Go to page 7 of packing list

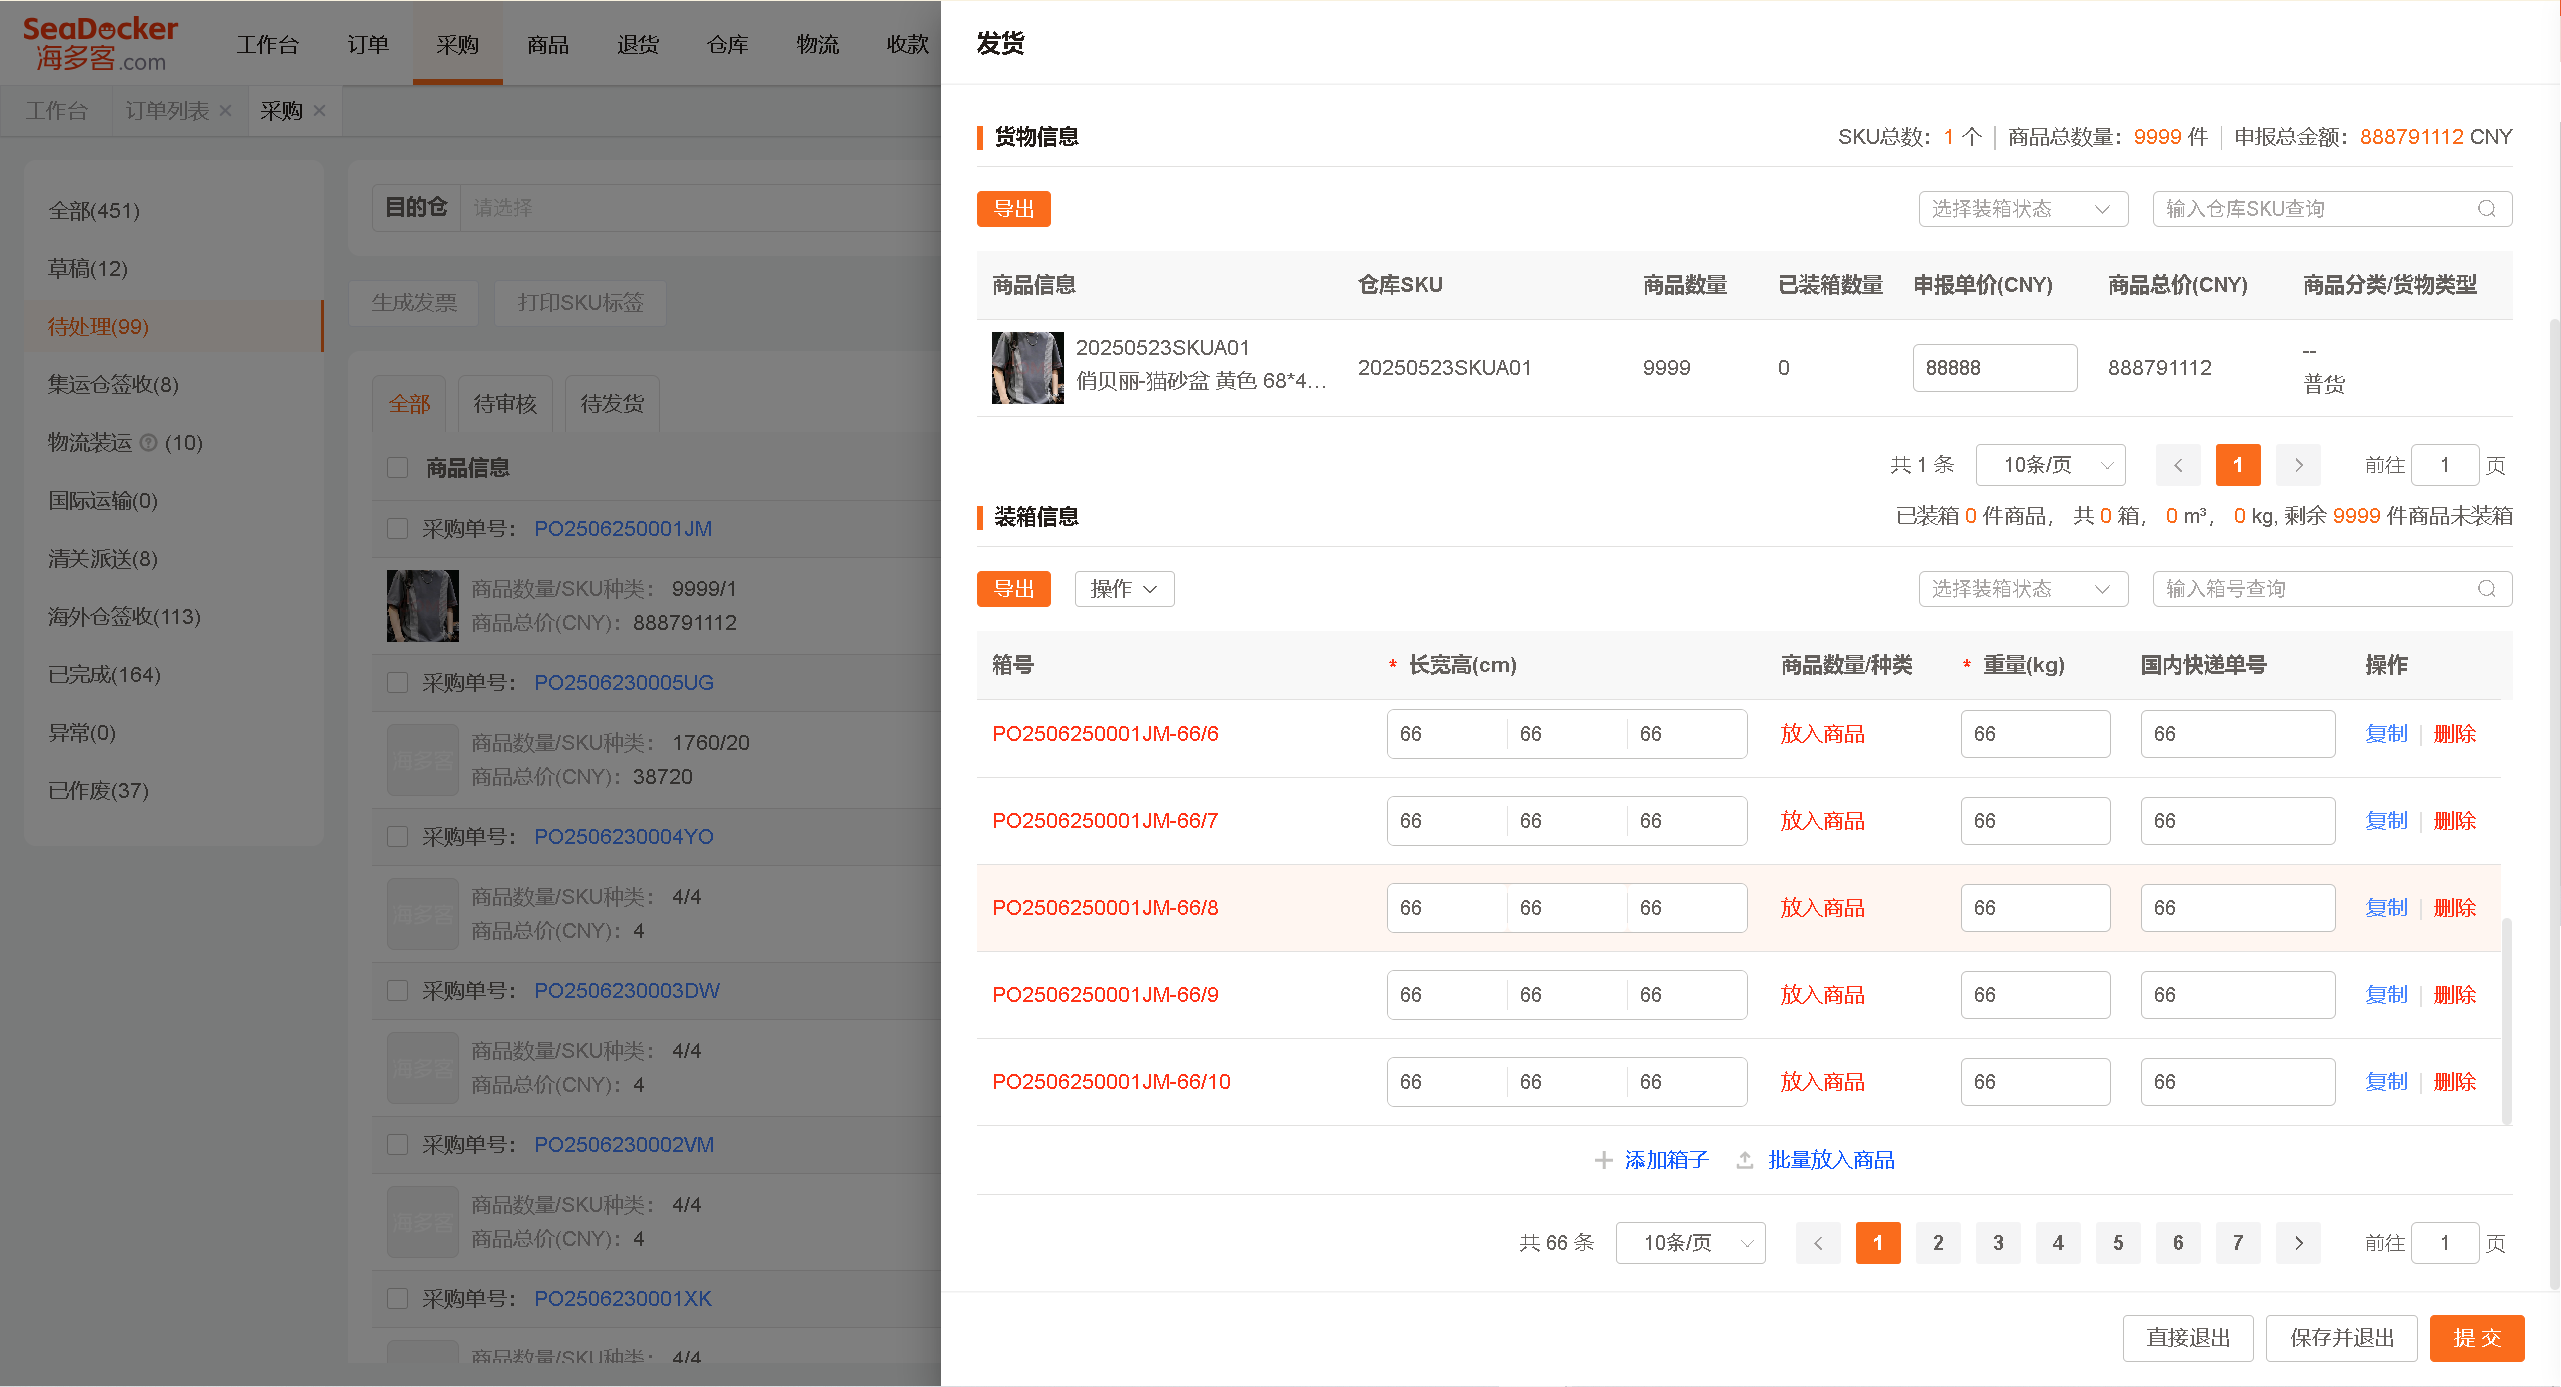pyautogui.click(x=2238, y=1243)
